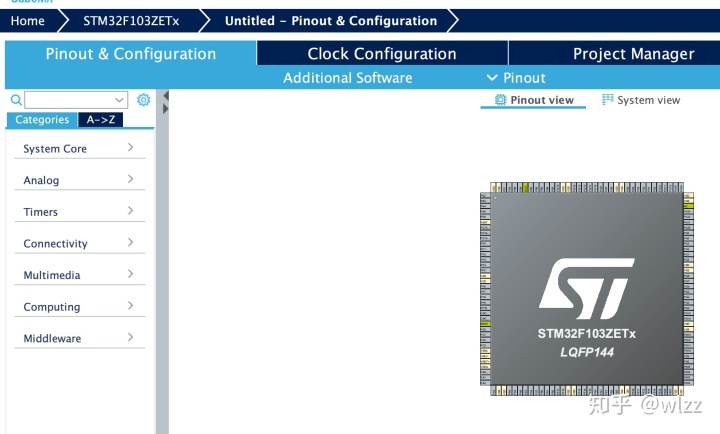Viewport: 720px width, 434px height.
Task: Expand the Multimedia category
Action: [x=79, y=275]
